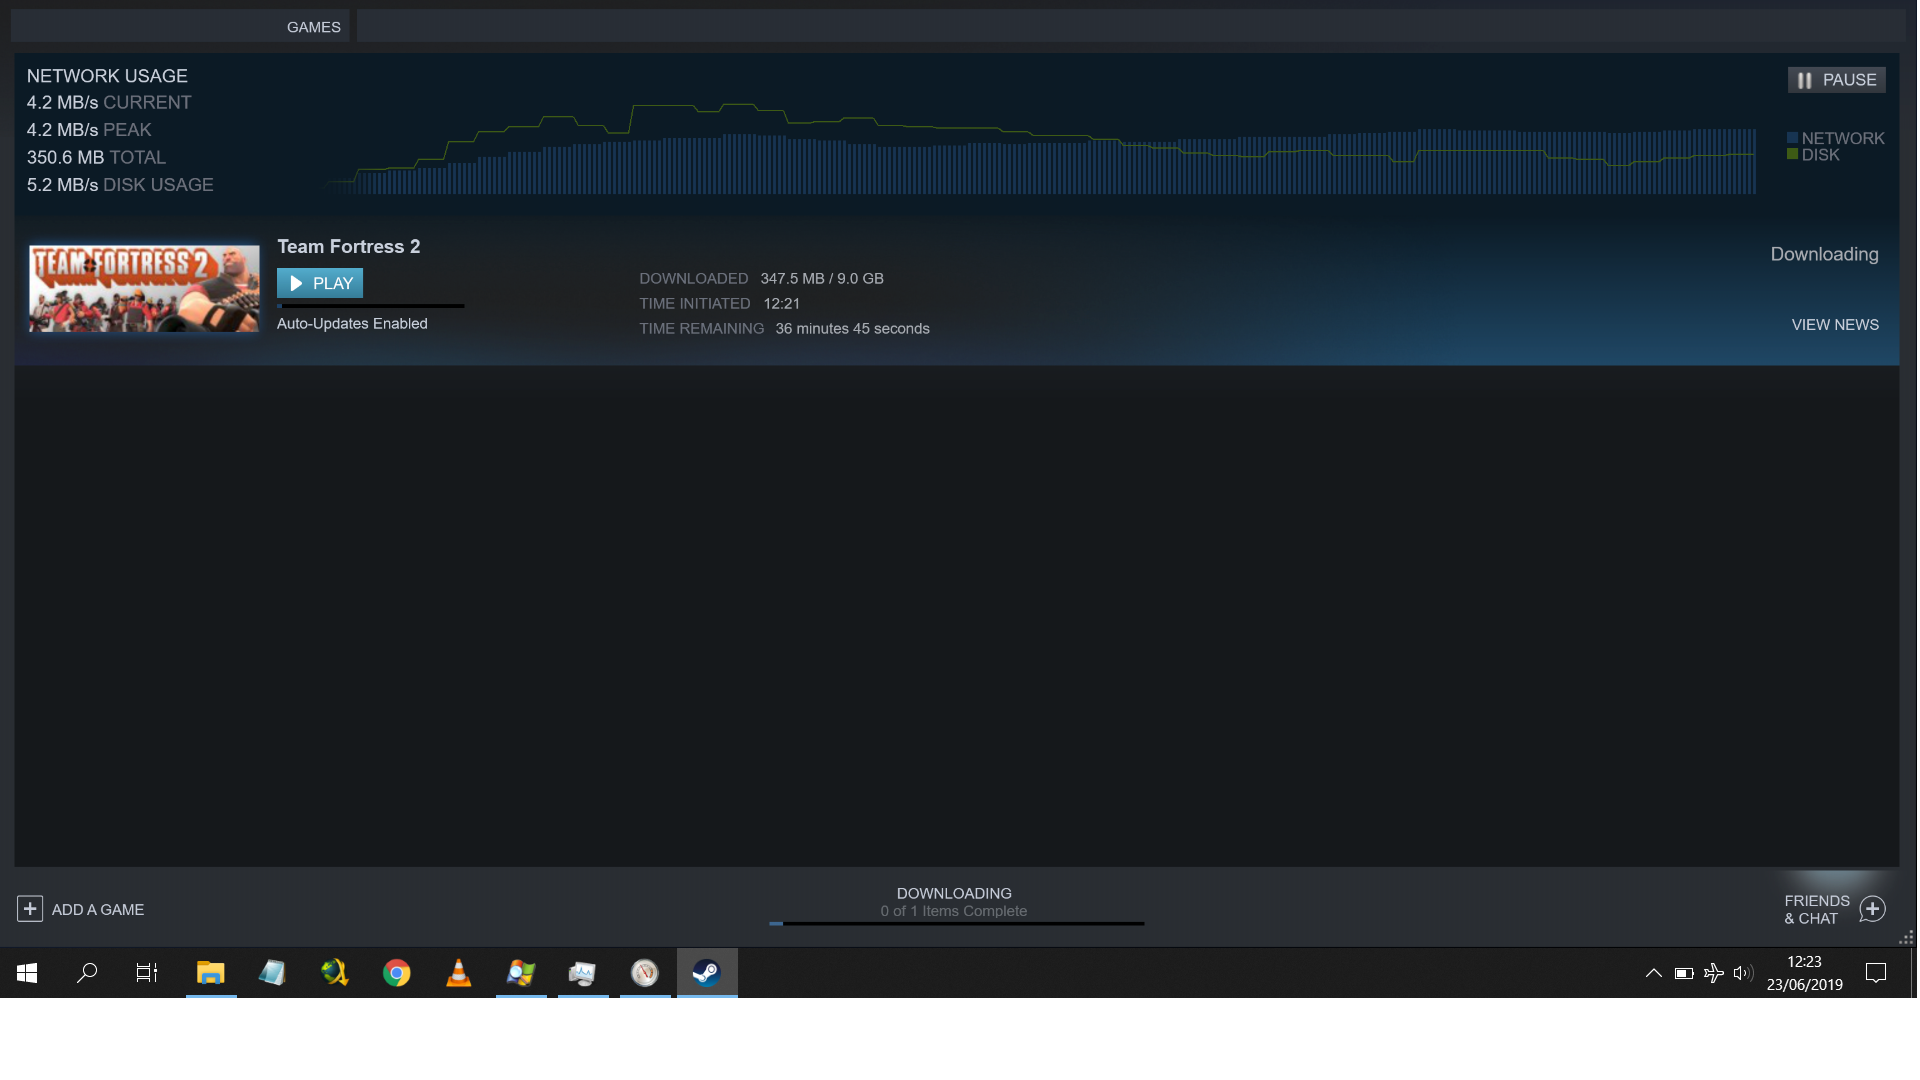Open the round compass-like taskbar icon

coord(645,972)
